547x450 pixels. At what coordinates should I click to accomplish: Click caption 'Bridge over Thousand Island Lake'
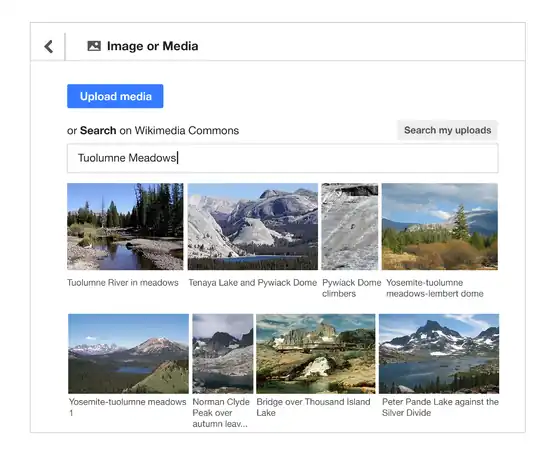pyautogui.click(x=313, y=407)
